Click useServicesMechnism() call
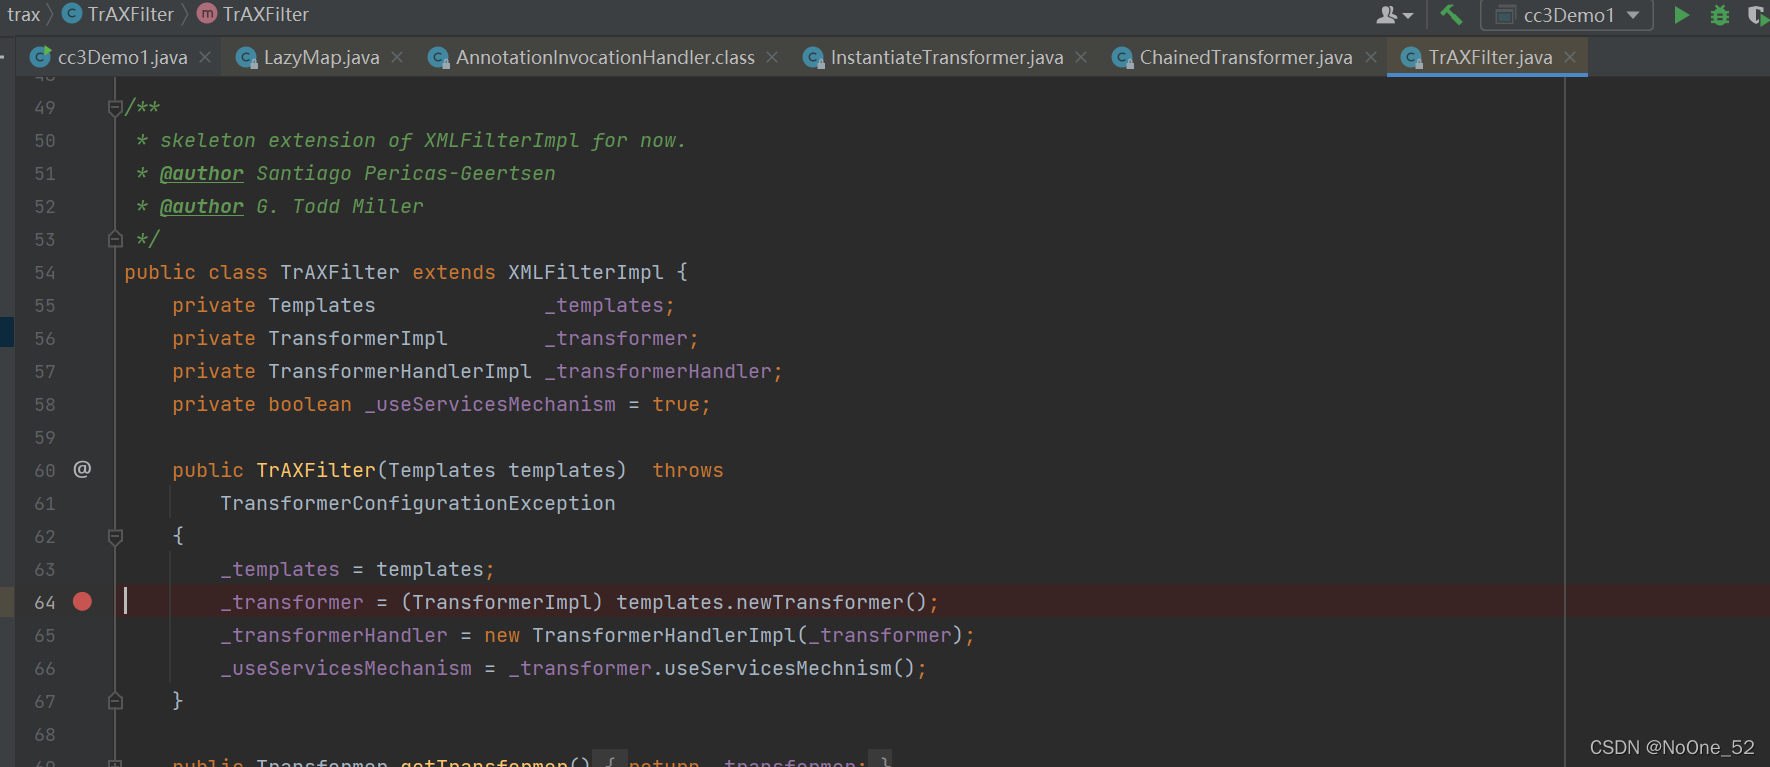This screenshot has width=1770, height=767. pyautogui.click(x=789, y=668)
